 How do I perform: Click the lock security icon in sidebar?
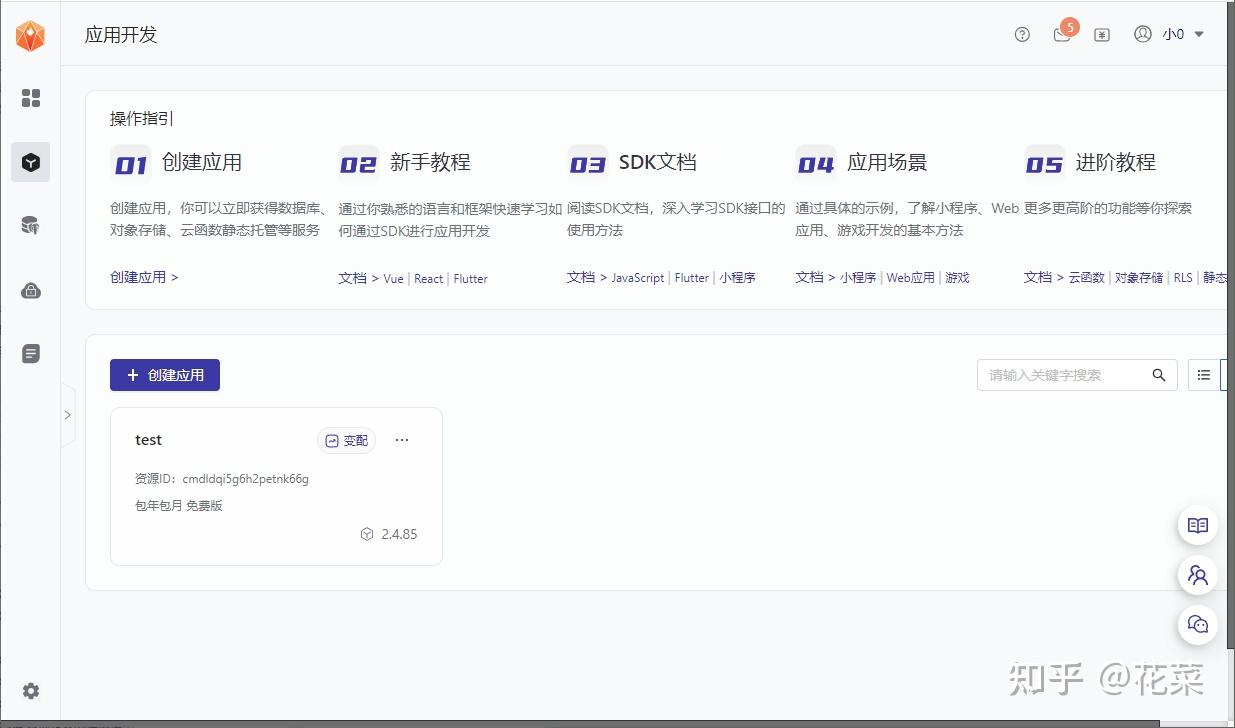(30, 289)
